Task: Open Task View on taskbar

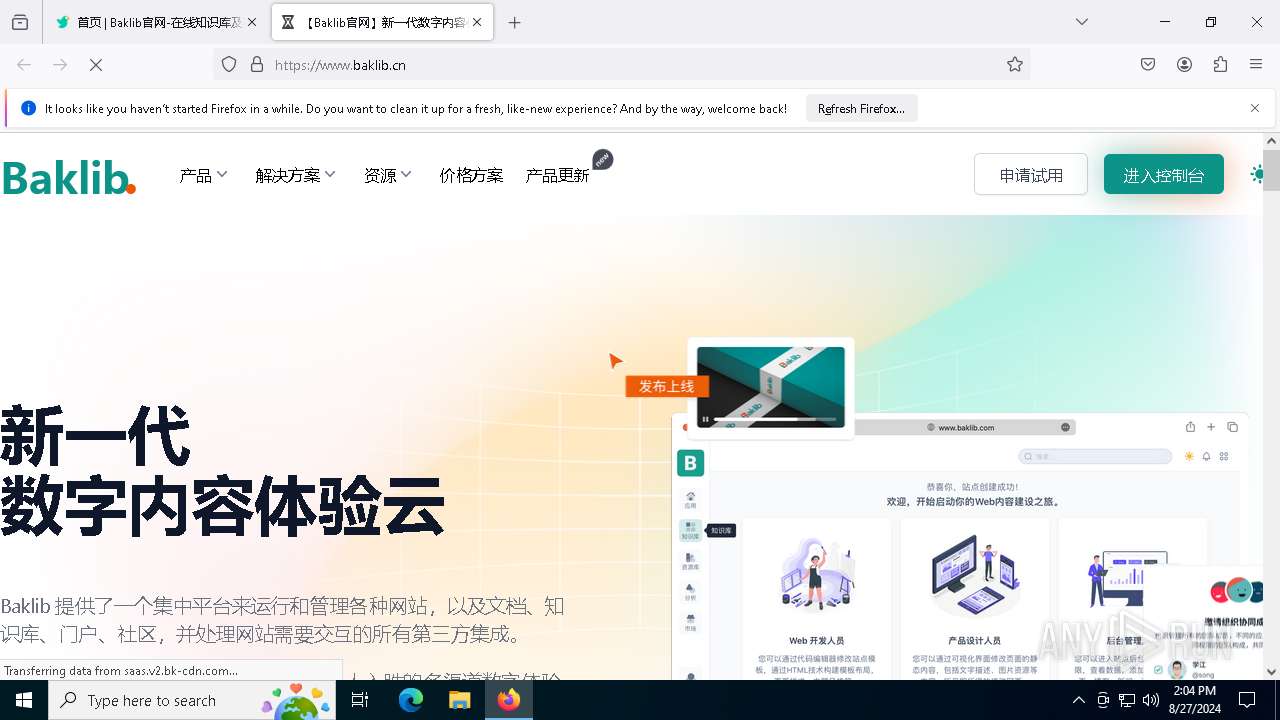Action: point(360,700)
